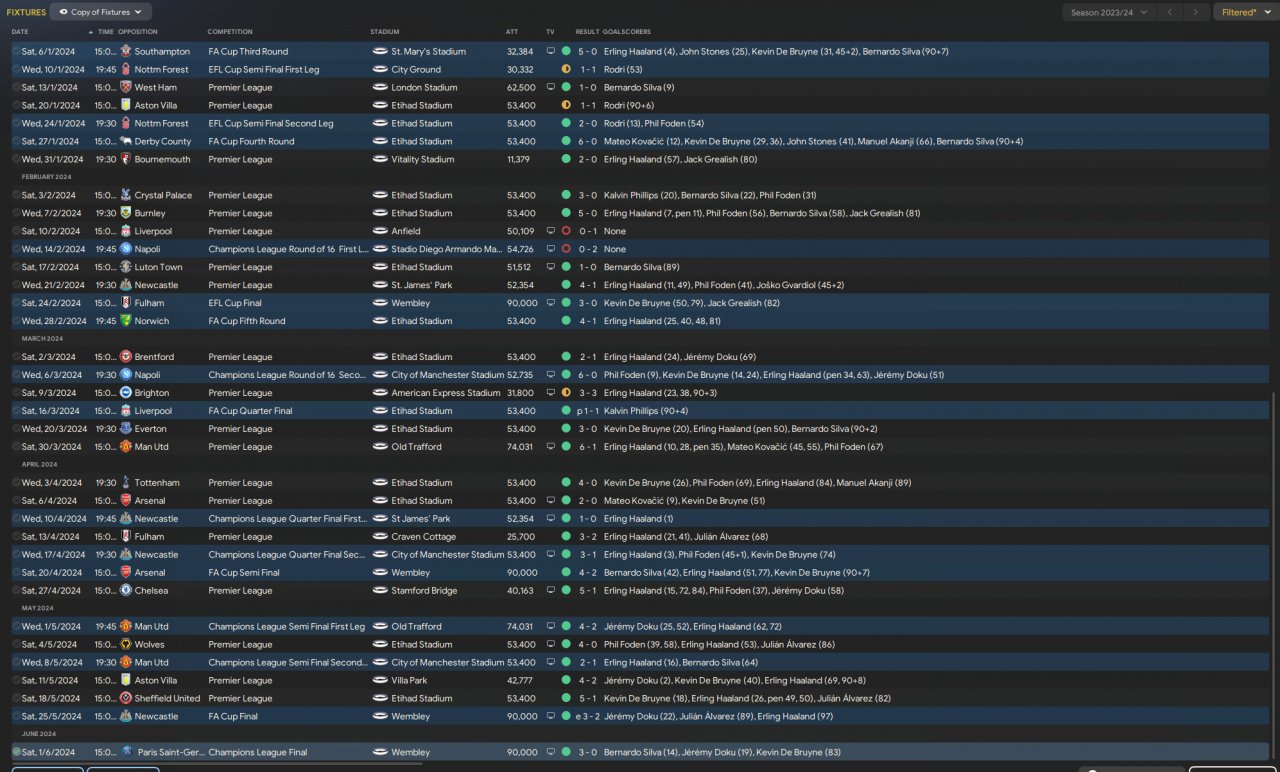Tick the selection circle for the Burnley fixture
Screen dimensions: 1280x772
pos(16,213)
